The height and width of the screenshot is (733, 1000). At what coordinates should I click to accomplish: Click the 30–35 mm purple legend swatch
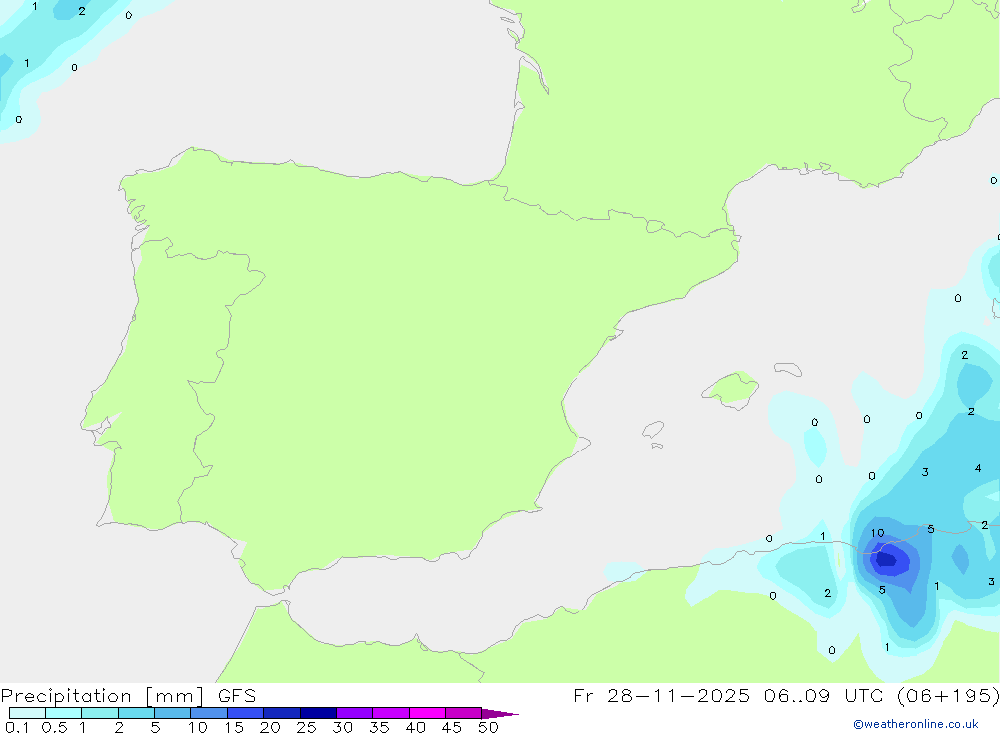[354, 713]
